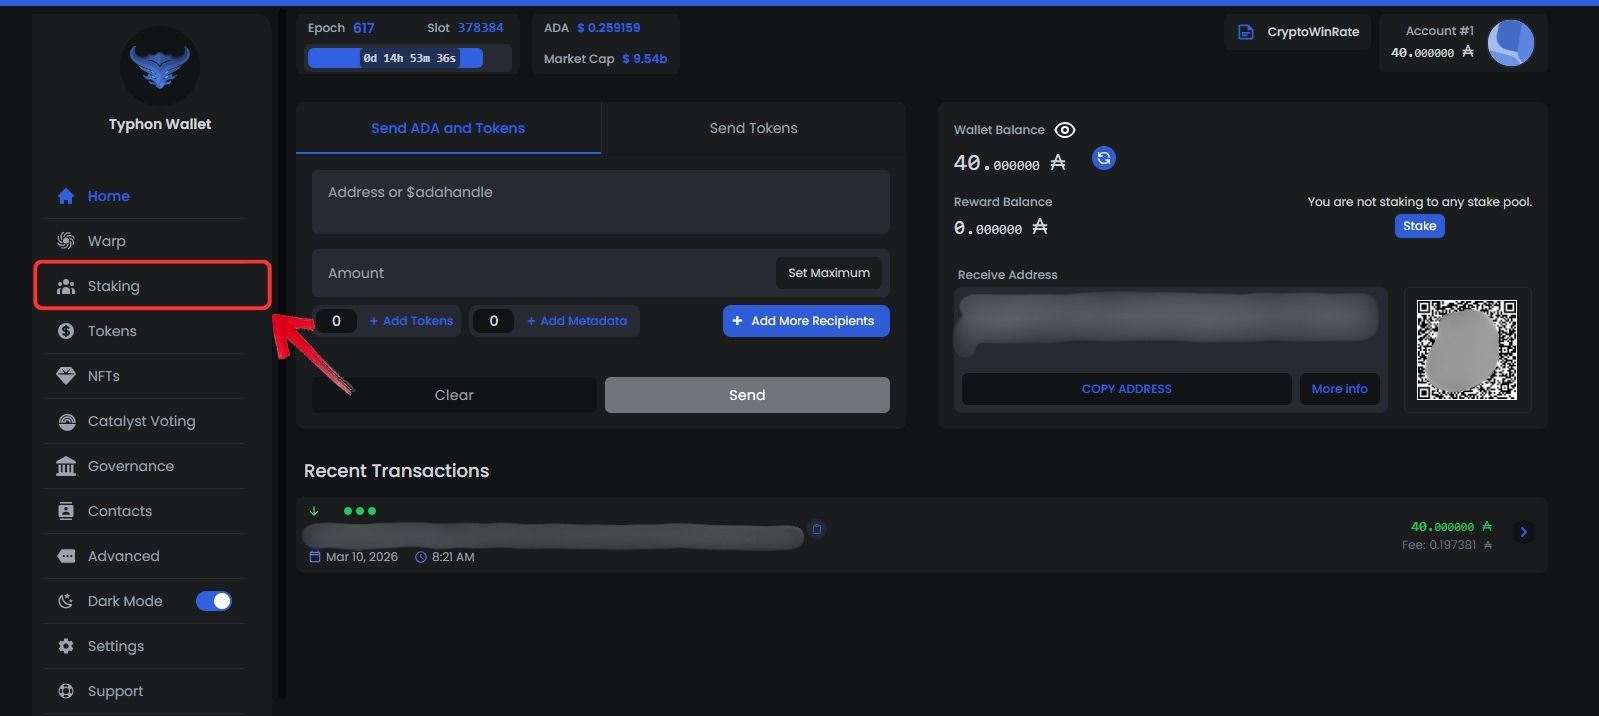
Task: Click Add More Recipients button
Action: (806, 321)
